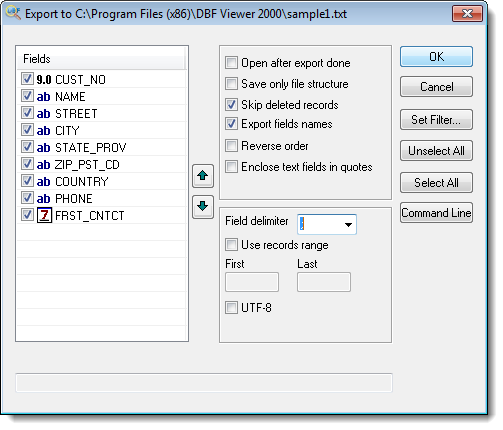Click the numeric type icon of CUST_NO
Image resolution: width=503 pixels, height=430 pixels.
(44, 80)
